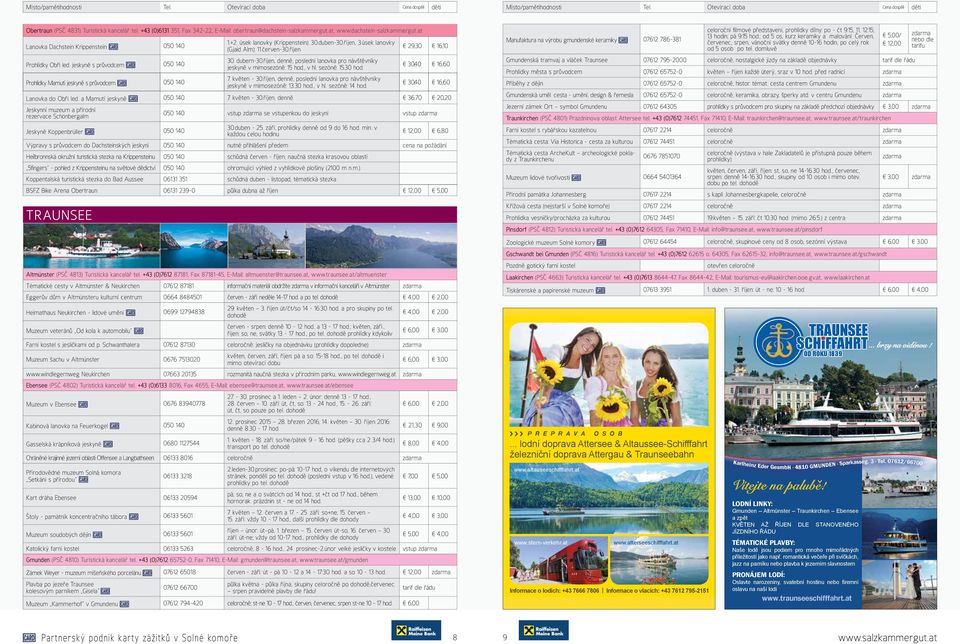Click card icon beside Muzeum Kammerhof v Gmundenu
Screen dimensions: 960x644
[x=124, y=604]
